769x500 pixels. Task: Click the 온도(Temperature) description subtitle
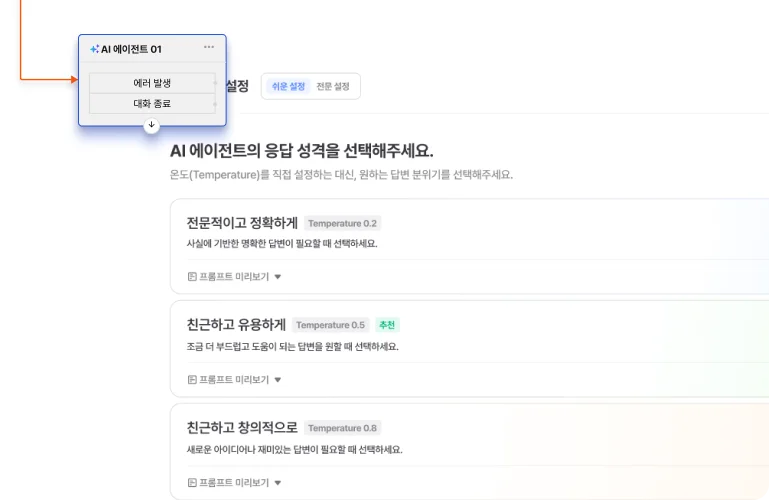coord(341,175)
